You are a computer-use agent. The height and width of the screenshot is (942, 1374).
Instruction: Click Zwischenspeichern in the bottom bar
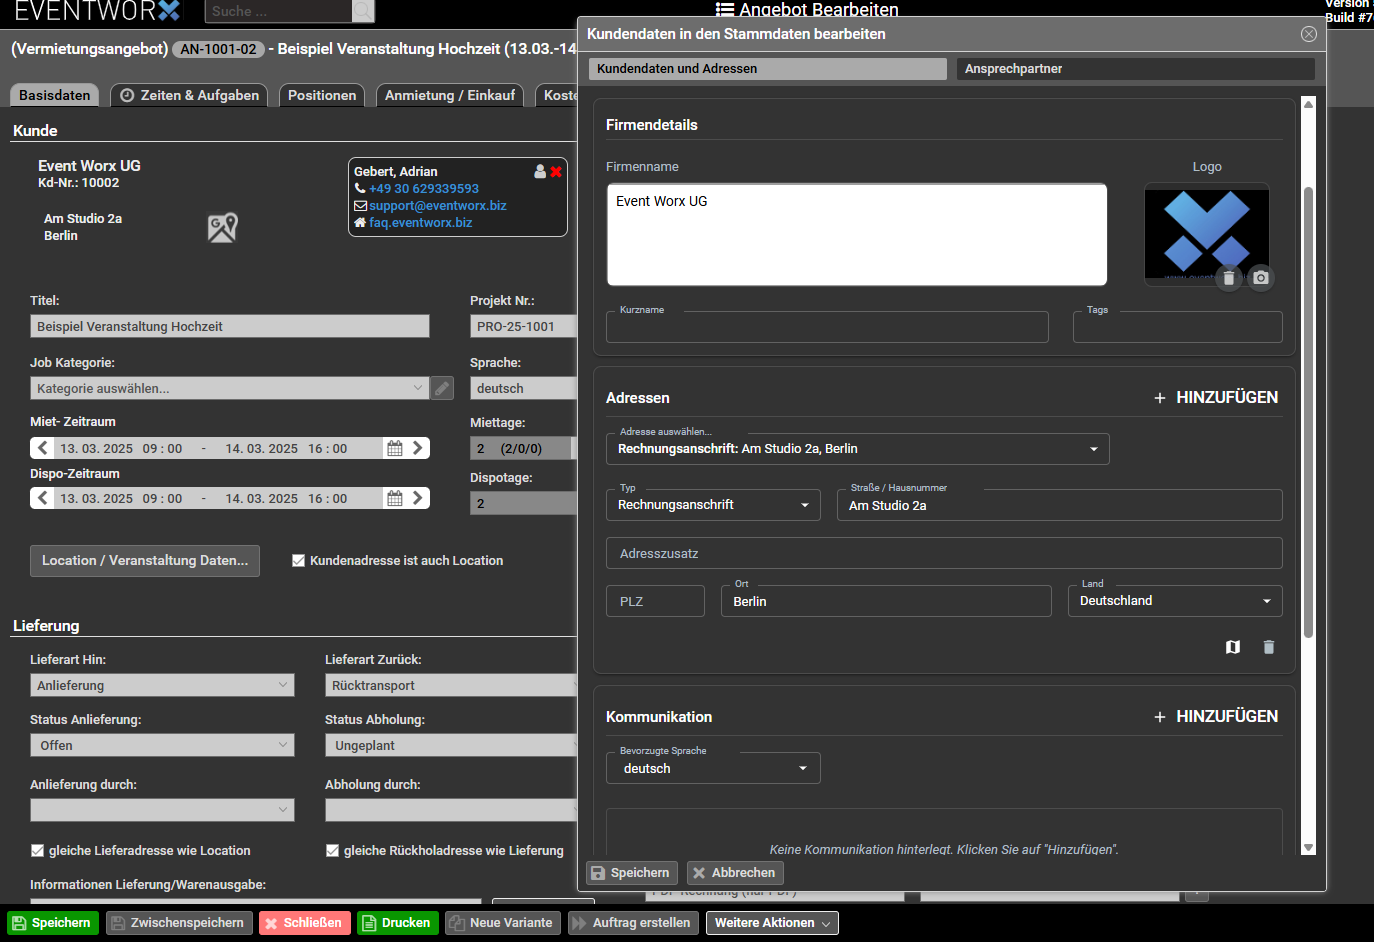pyautogui.click(x=179, y=923)
